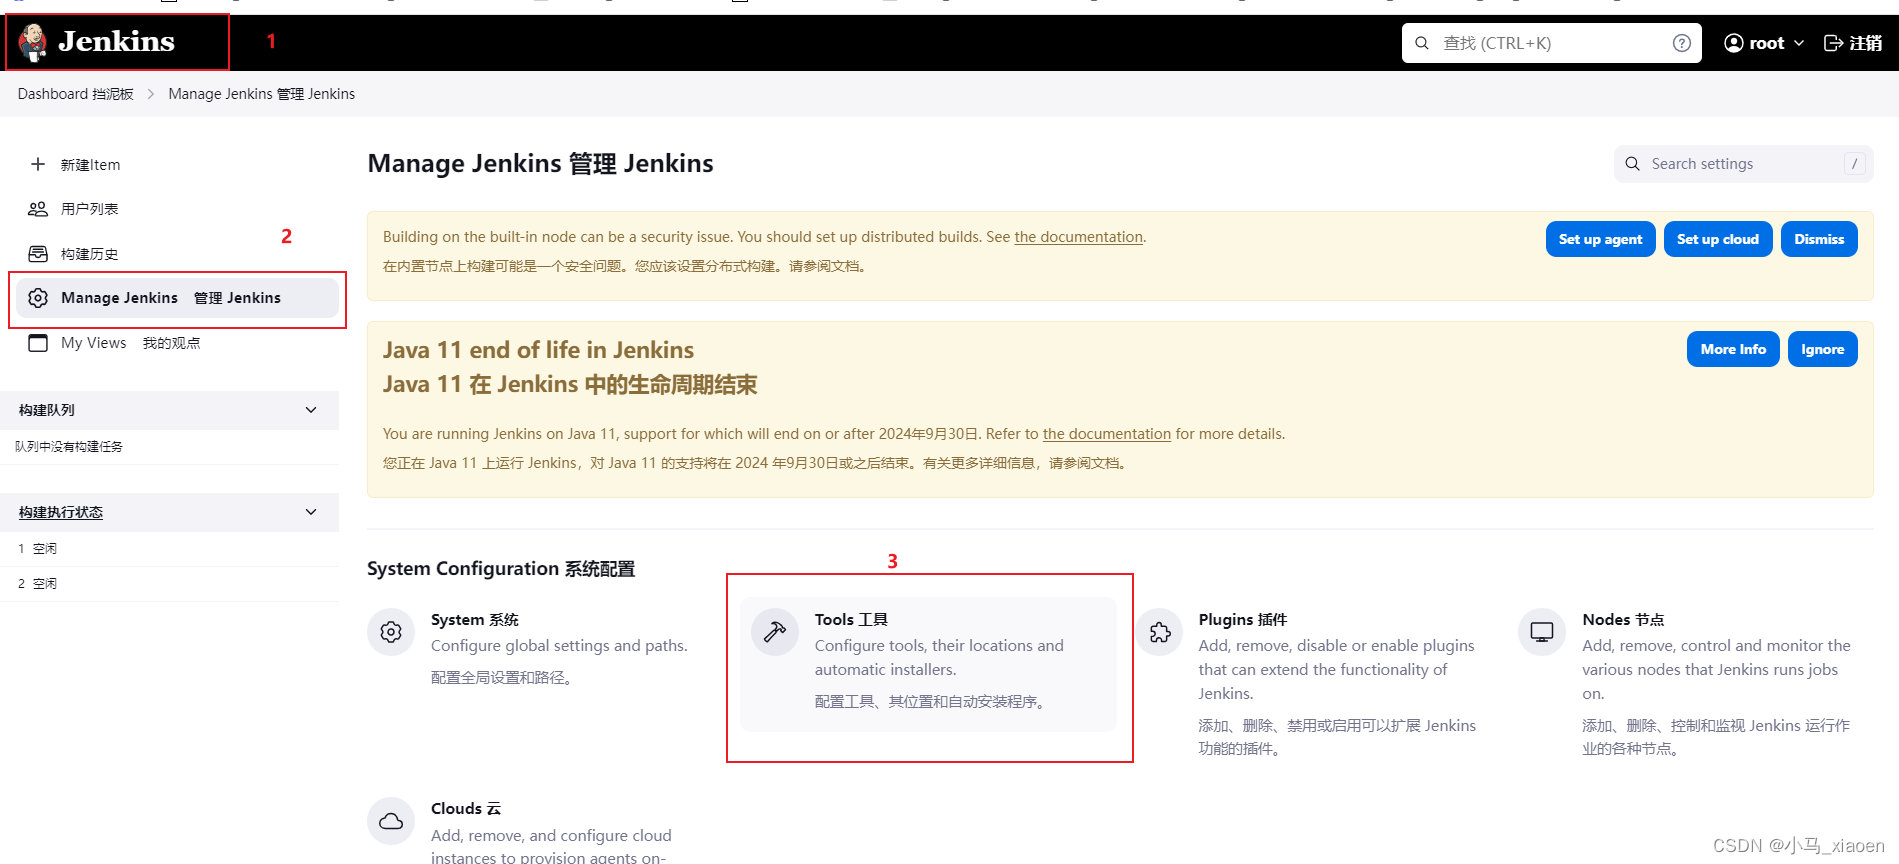Image resolution: width=1899 pixels, height=864 pixels.
Task: Click the 队列中没有构建任务 text
Action: [69, 447]
